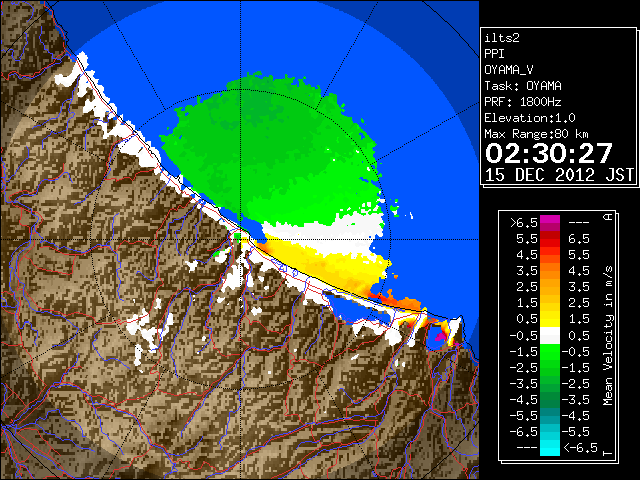Viewport: 640px width, 480px height.
Task: Click the '15 DEC 2012 JST' date
Action: (559, 175)
